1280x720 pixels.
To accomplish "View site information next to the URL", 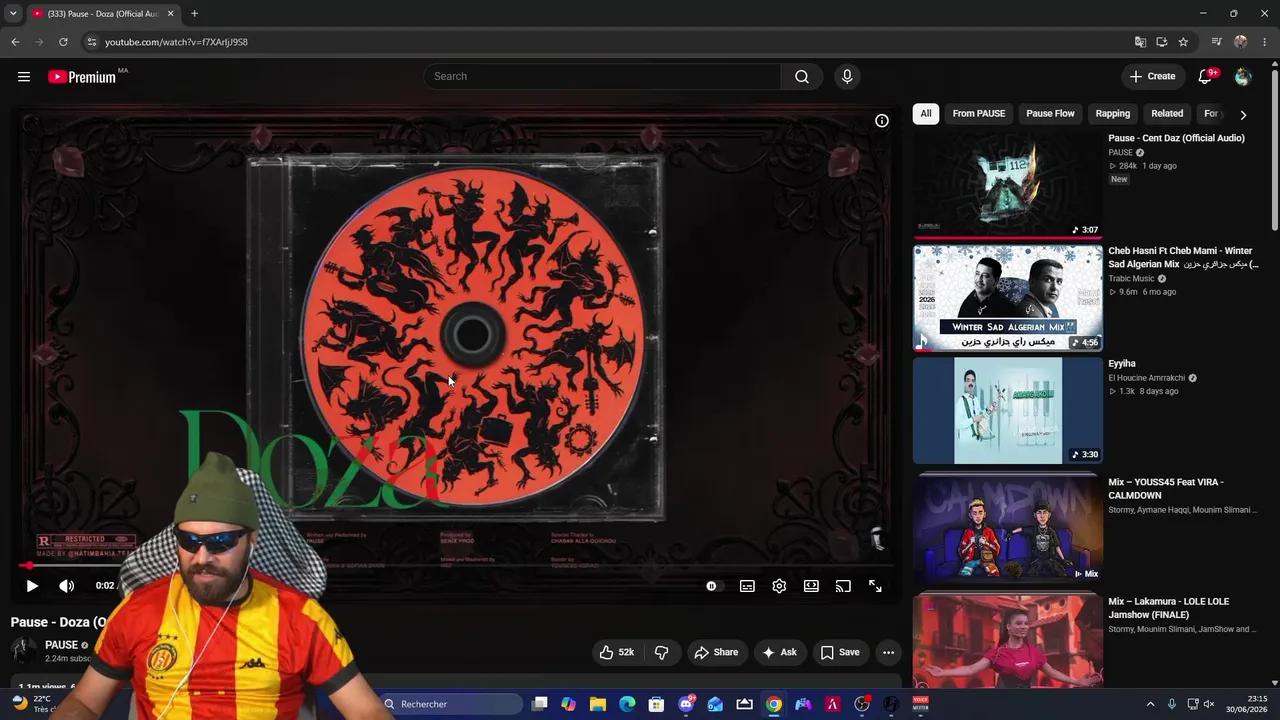I will coord(91,42).
